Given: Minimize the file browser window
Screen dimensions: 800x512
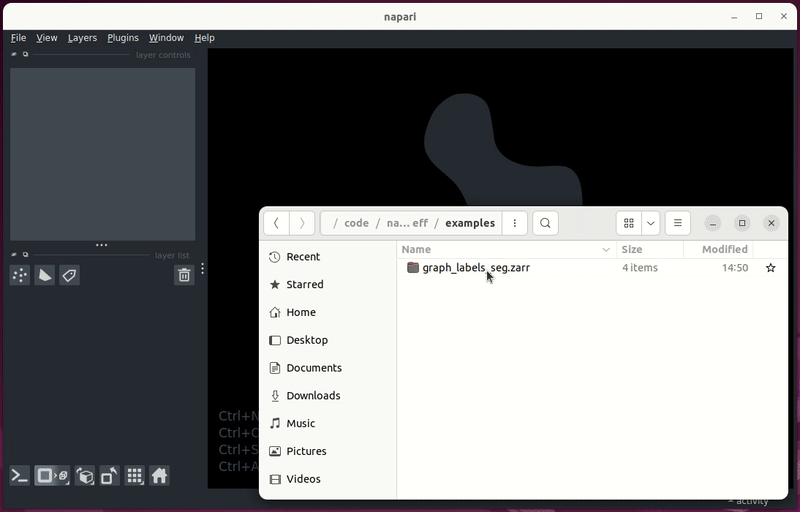Looking at the screenshot, I should [713, 223].
